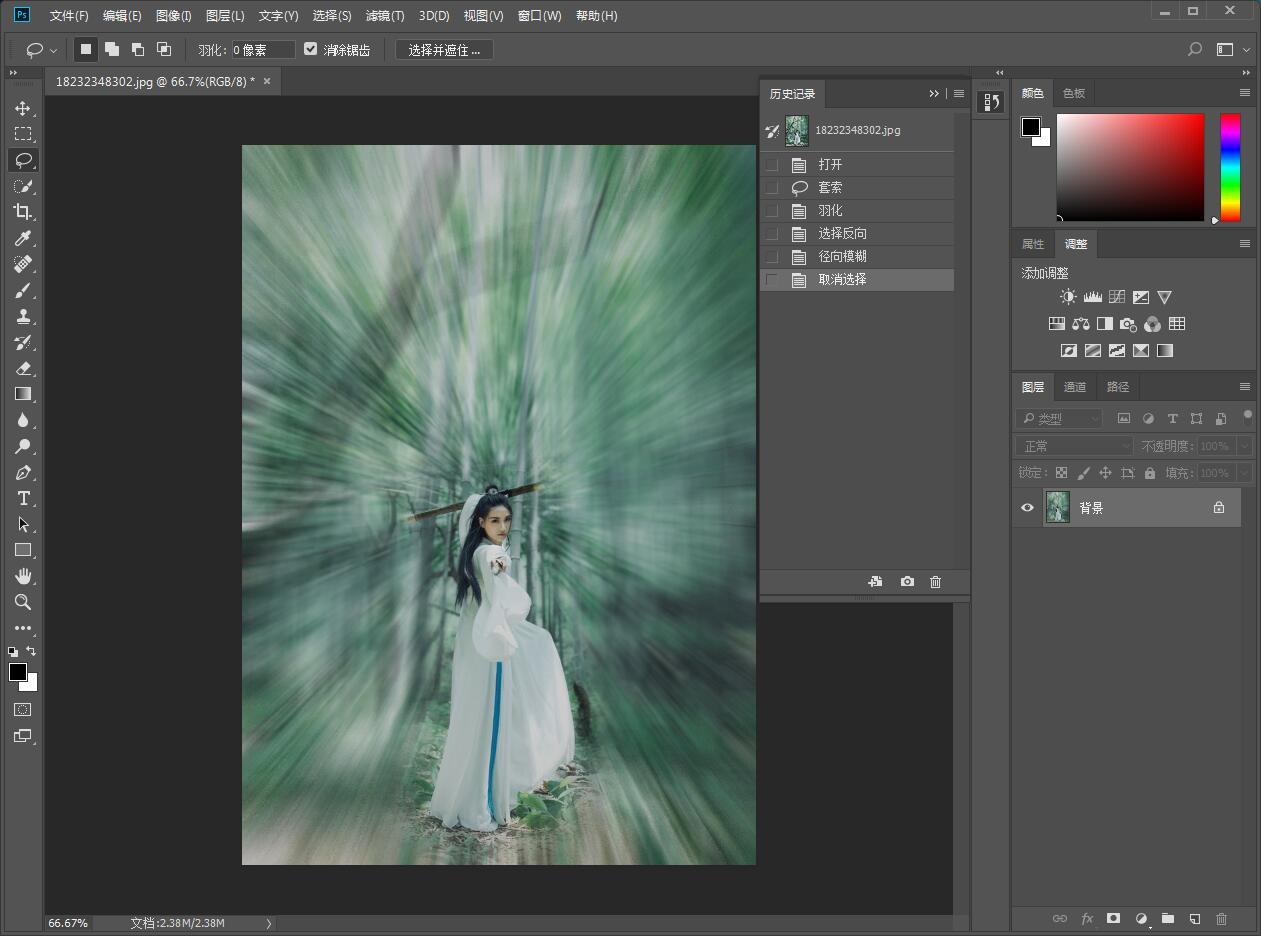Hide the 背景 layer with eye icon
The image size is (1261, 936).
tap(1027, 508)
